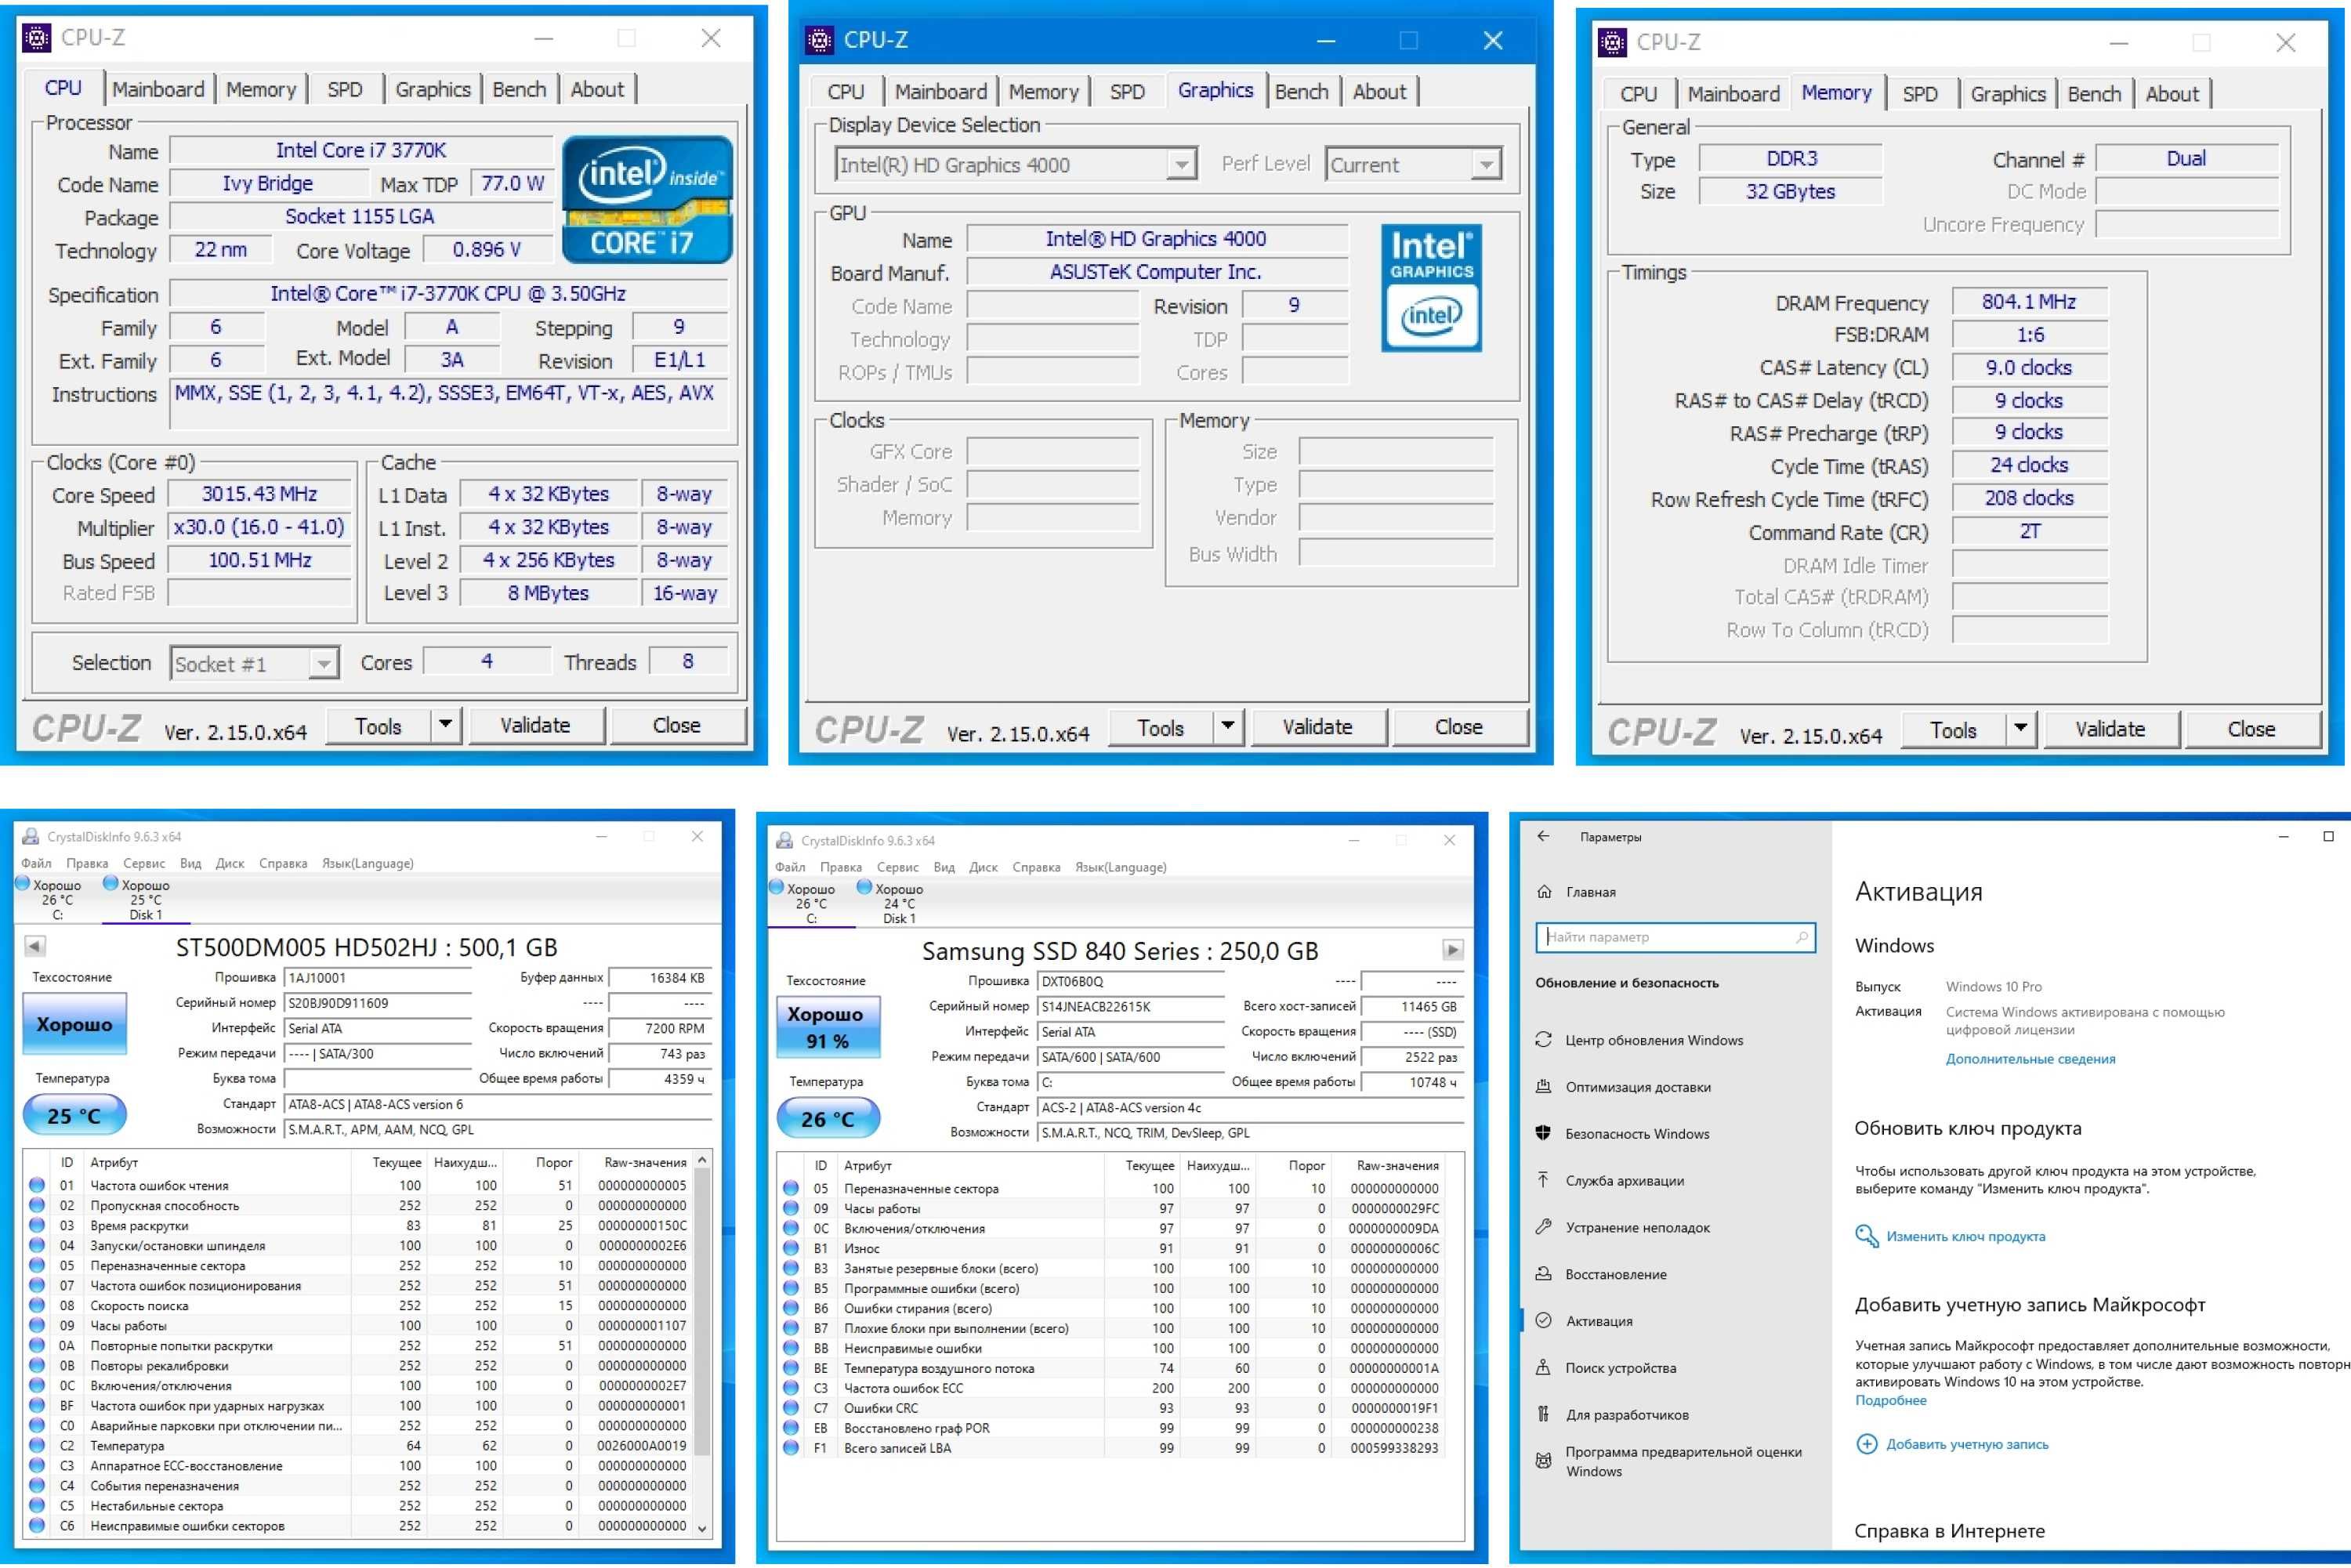Click the DRAM Frequency value 804.1 MHz
Viewport: 2351px width, 1568px height.
2029,302
